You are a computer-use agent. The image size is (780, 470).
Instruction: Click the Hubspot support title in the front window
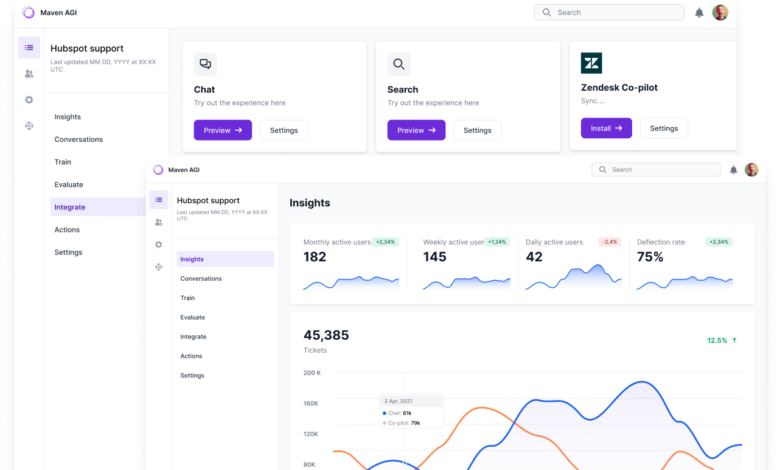[x=208, y=200]
